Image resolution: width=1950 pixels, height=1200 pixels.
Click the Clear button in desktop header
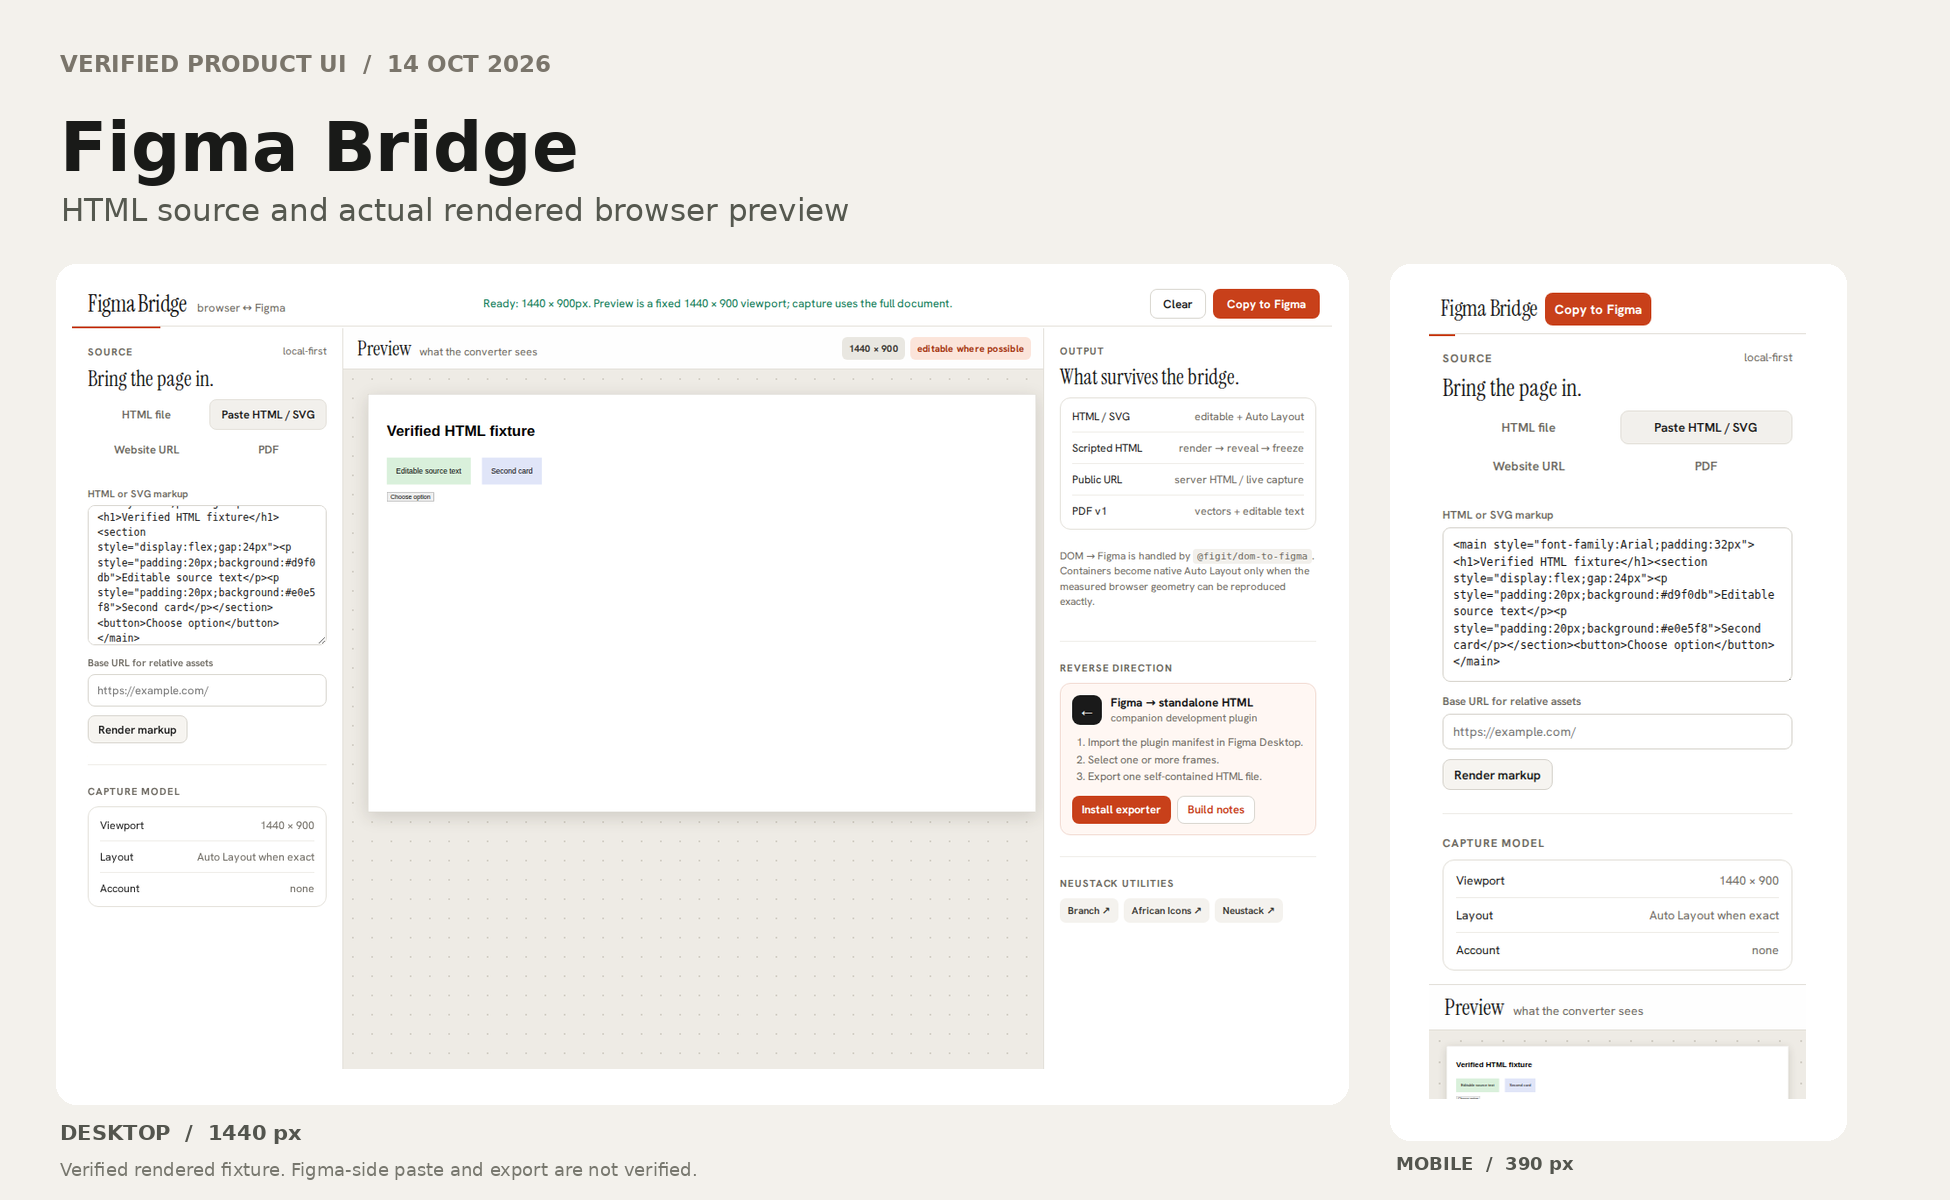(x=1177, y=304)
